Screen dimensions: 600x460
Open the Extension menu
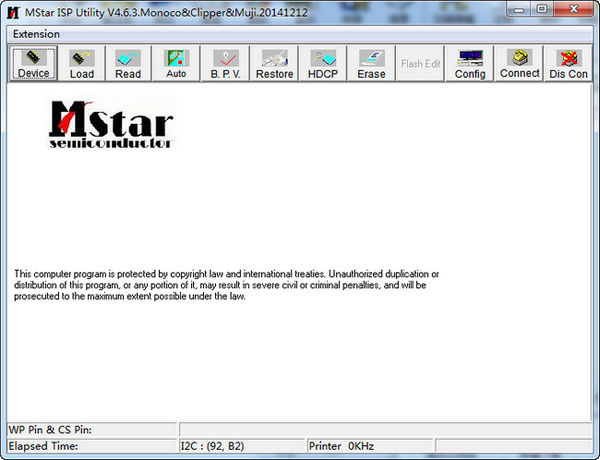point(36,34)
